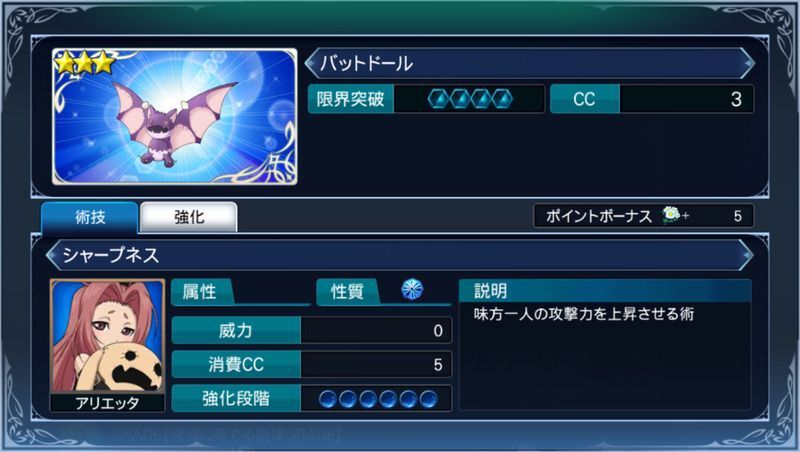The image size is (800, 452).
Task: Click left arrow of バットドール title bar
Action: (311, 64)
